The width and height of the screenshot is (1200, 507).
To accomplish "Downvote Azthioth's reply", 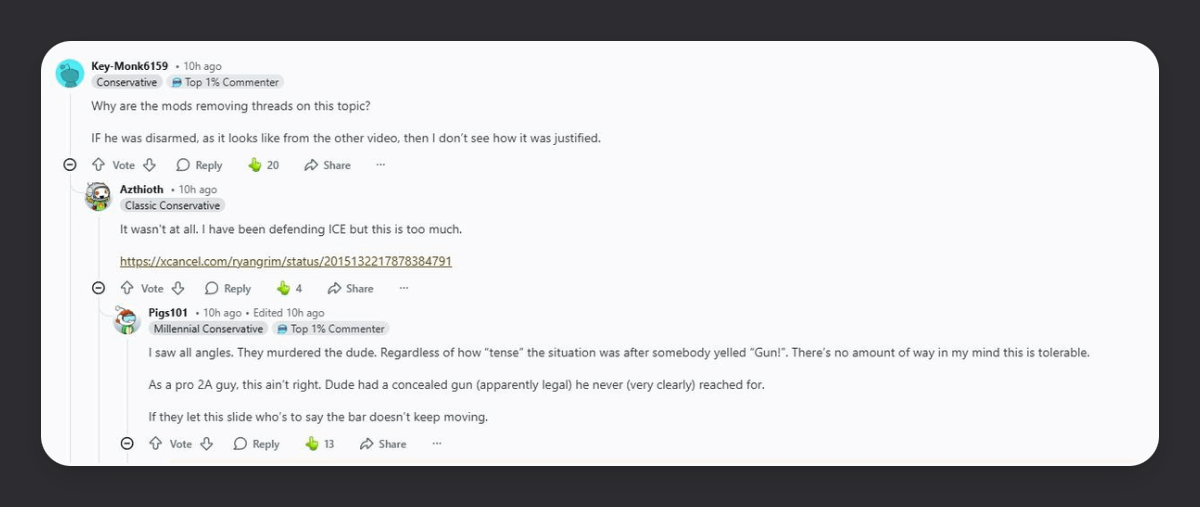I will click(178, 288).
